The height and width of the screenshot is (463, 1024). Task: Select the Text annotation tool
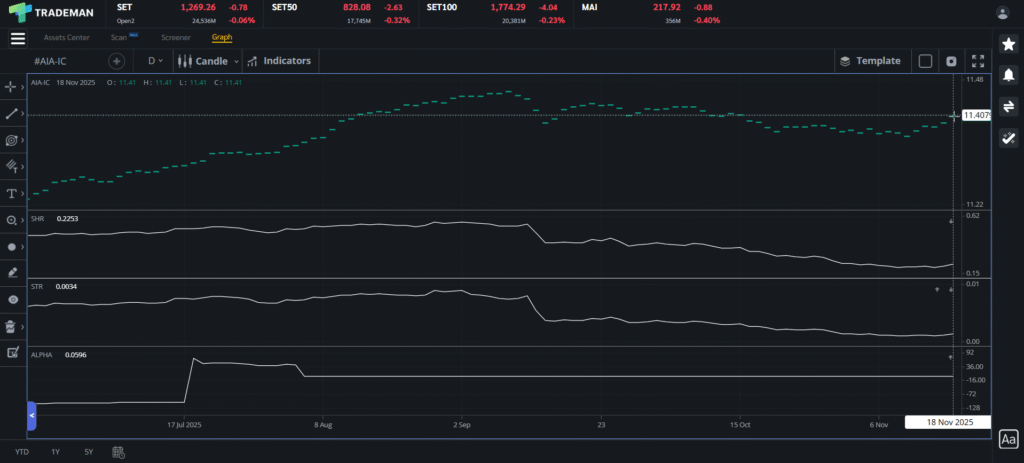tap(12, 193)
